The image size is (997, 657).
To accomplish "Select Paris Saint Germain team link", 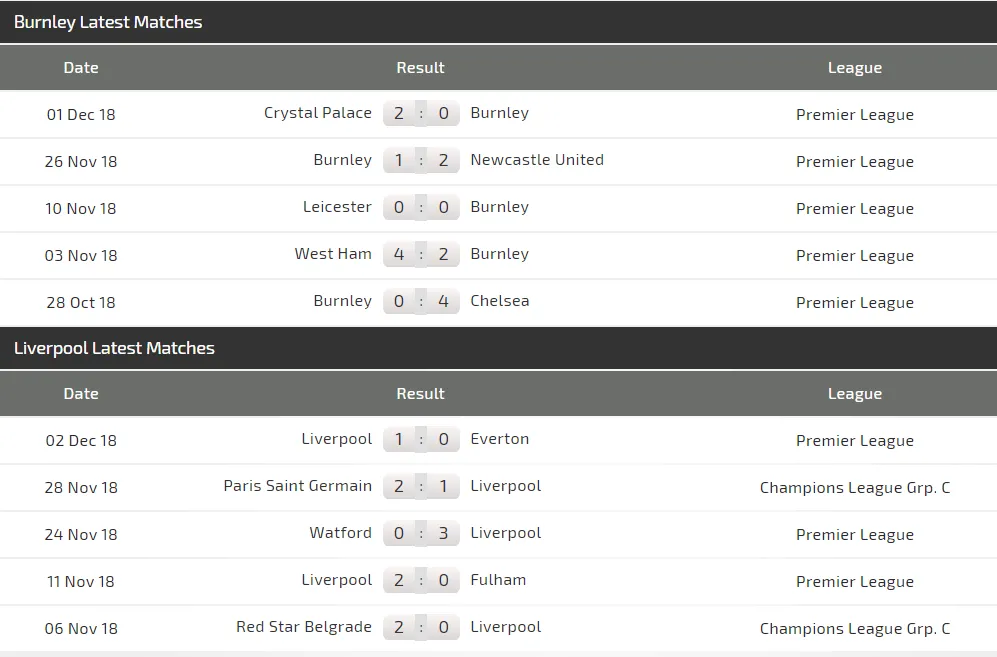I will click(x=297, y=486).
